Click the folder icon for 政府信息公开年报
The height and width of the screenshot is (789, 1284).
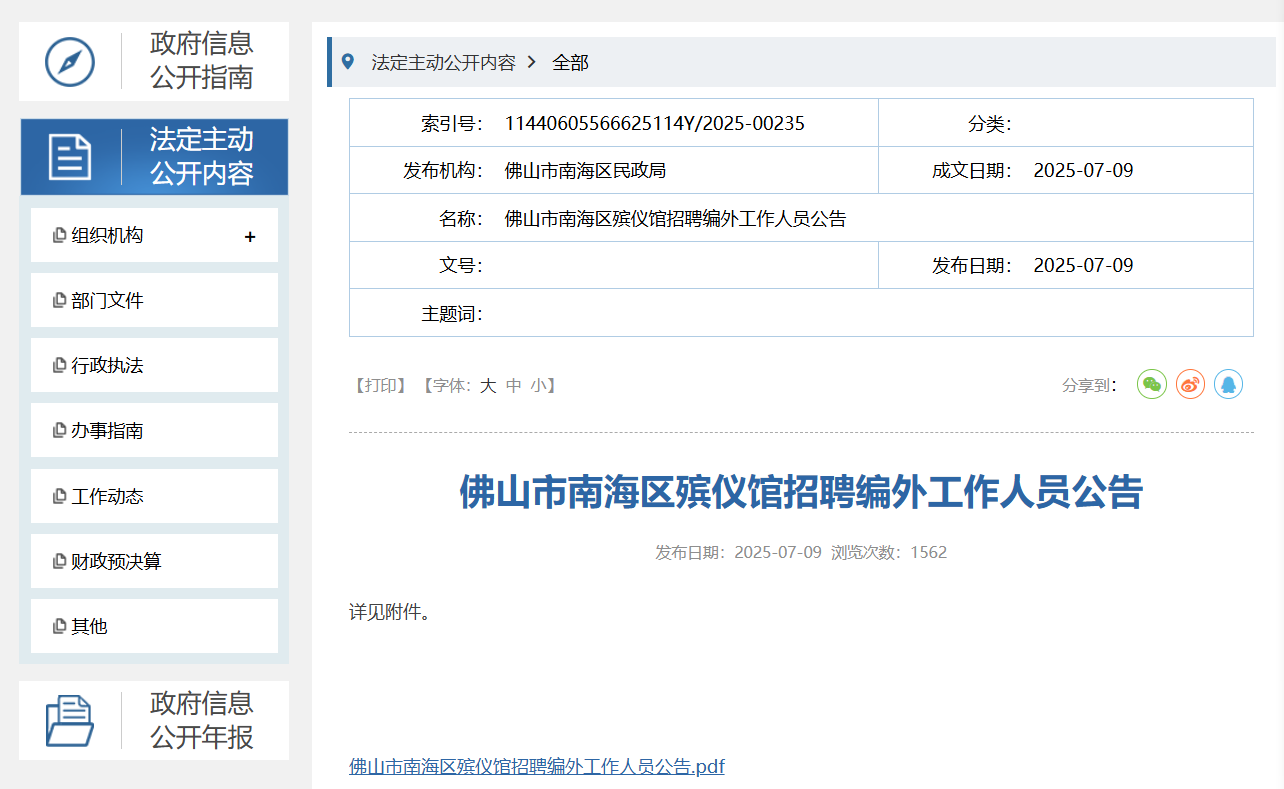pos(70,720)
